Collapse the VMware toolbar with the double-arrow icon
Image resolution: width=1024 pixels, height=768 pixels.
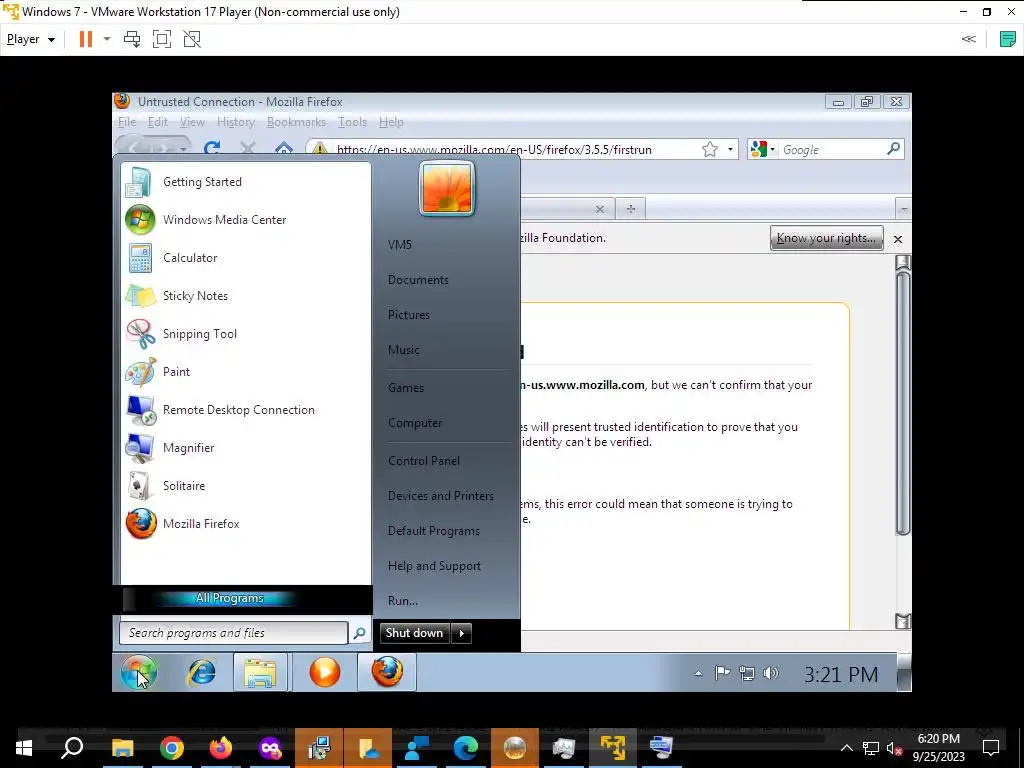click(x=968, y=39)
